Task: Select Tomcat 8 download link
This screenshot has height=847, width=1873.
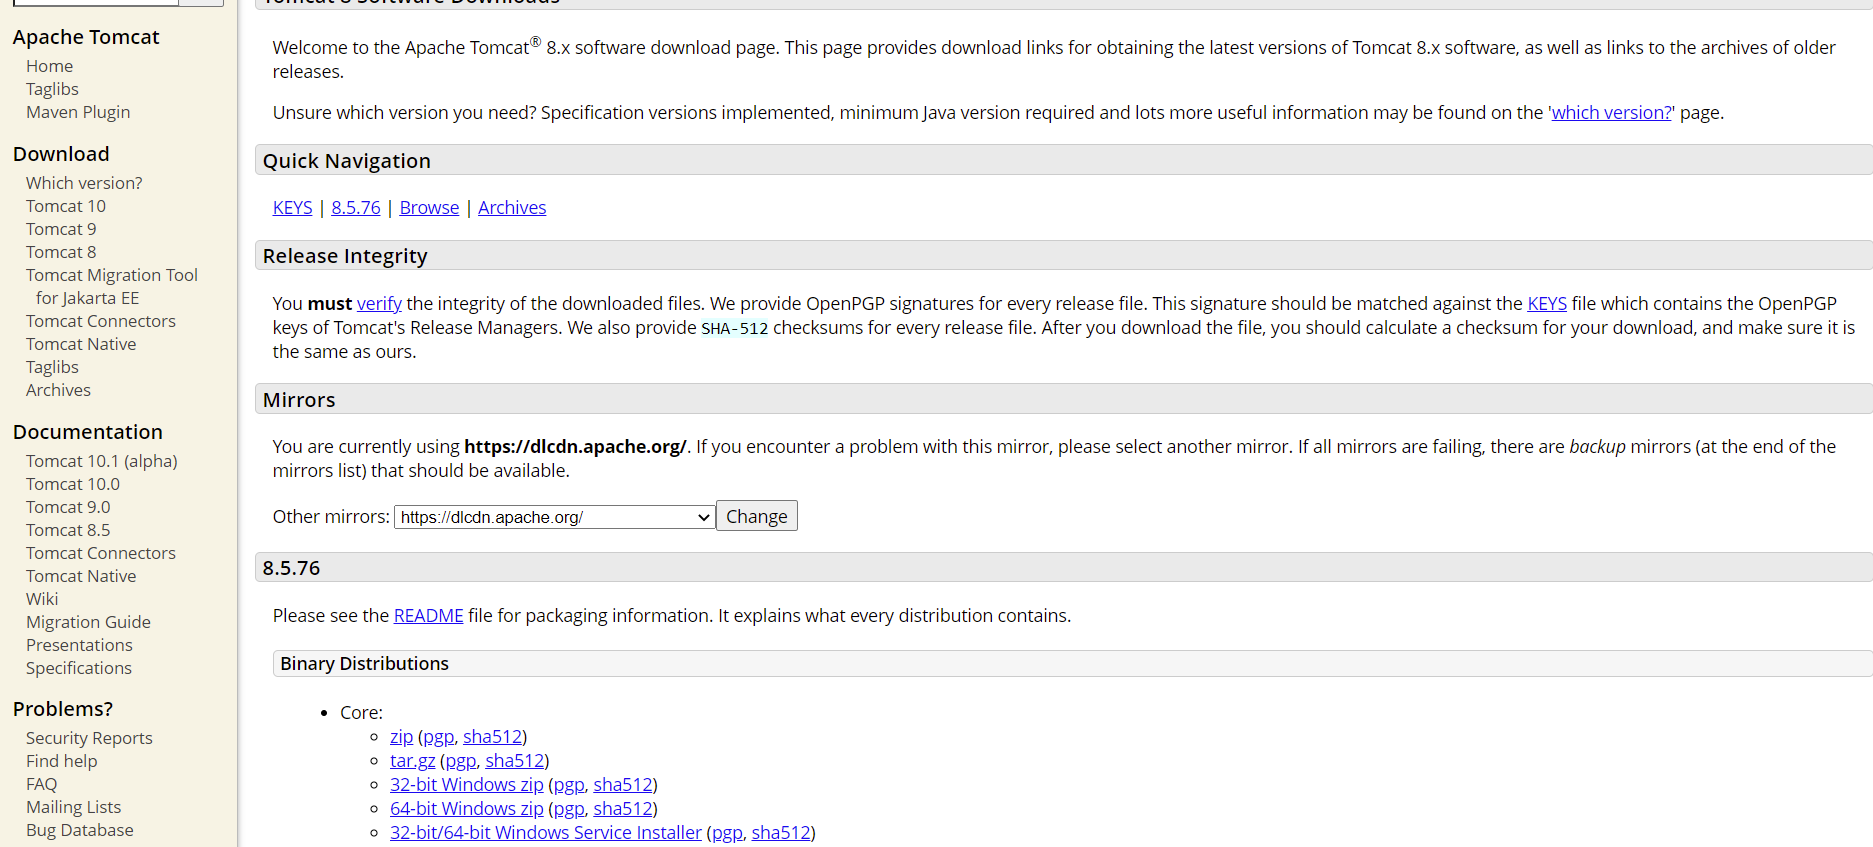Action: (x=61, y=252)
